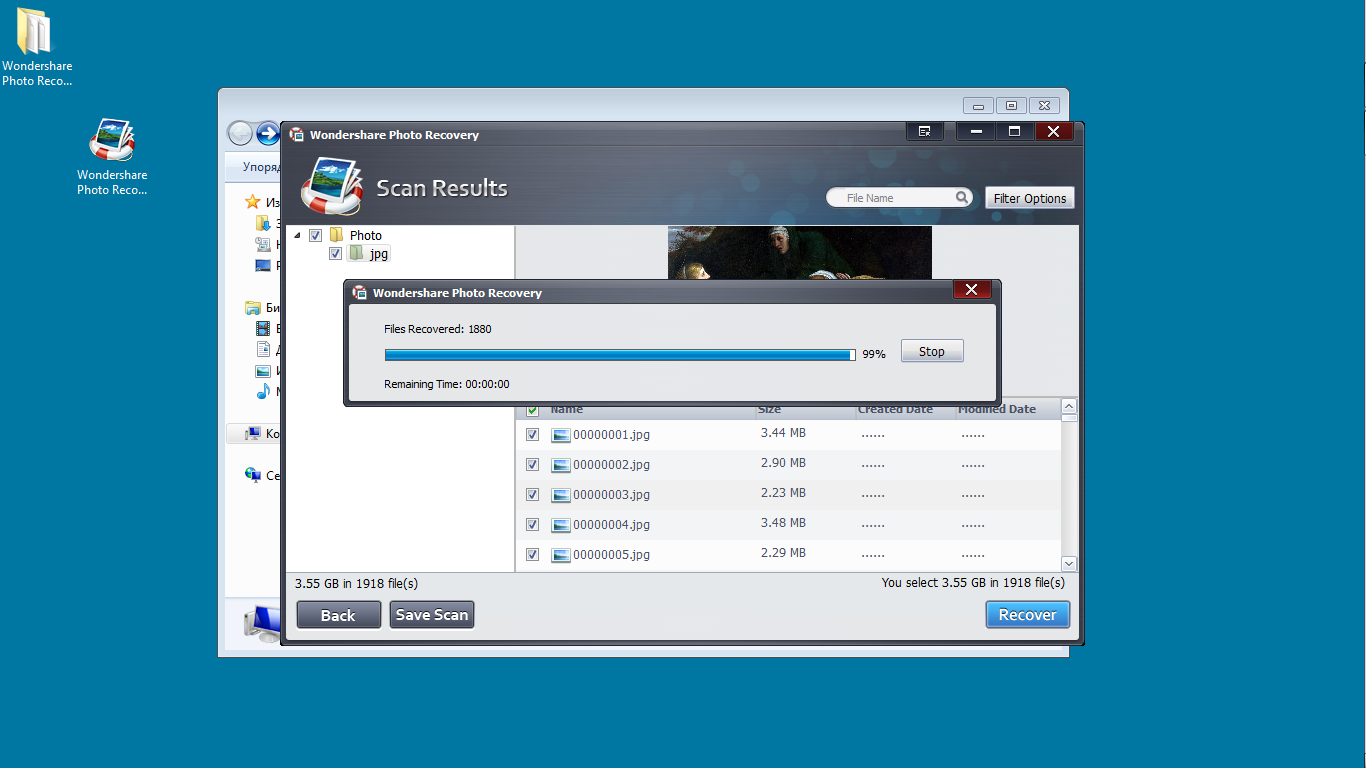Sort by the Size column header
The height and width of the screenshot is (768, 1366).
point(770,409)
